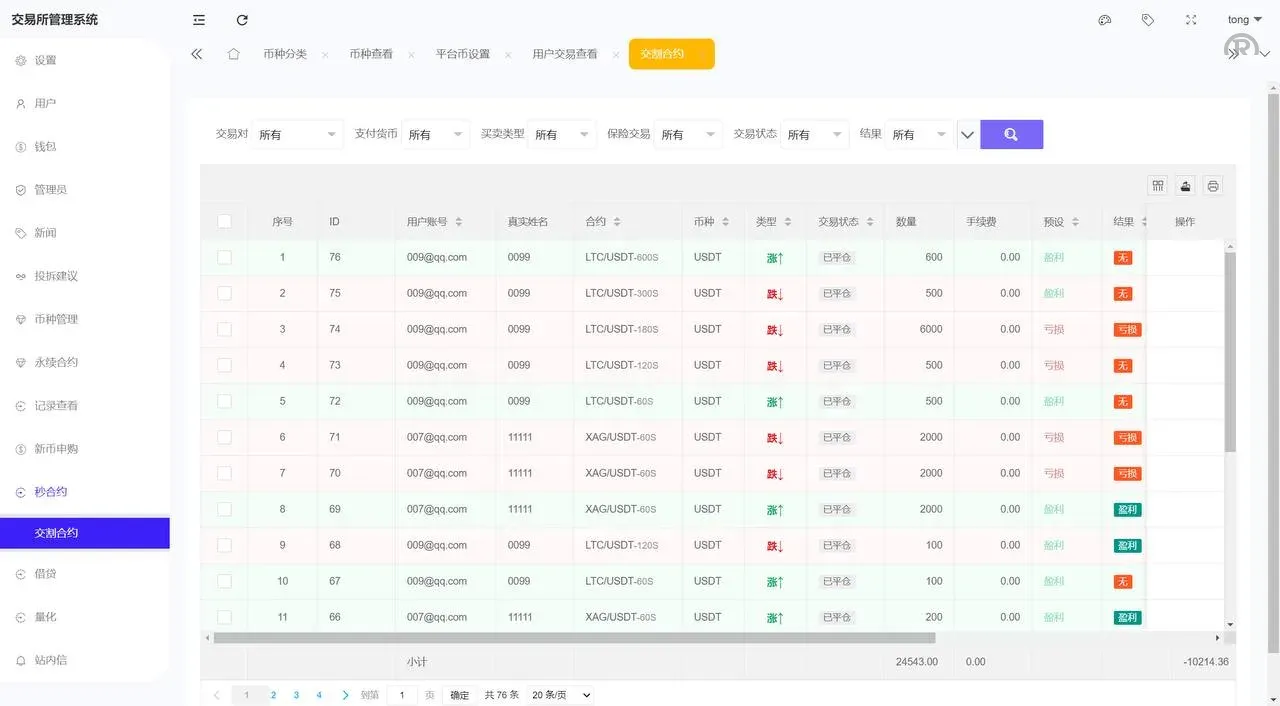The width and height of the screenshot is (1280, 706).
Task: Click the page number input field
Action: [x=402, y=694]
